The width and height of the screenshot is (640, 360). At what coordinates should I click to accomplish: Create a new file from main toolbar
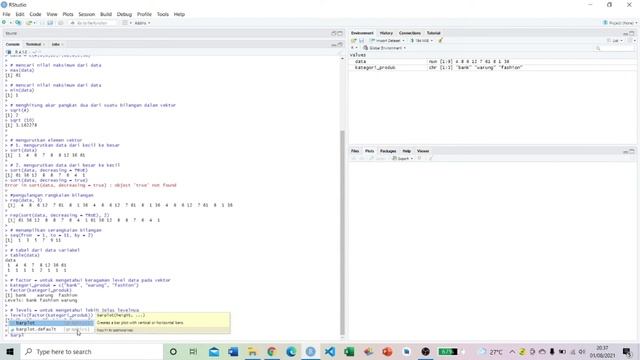tap(5, 23)
